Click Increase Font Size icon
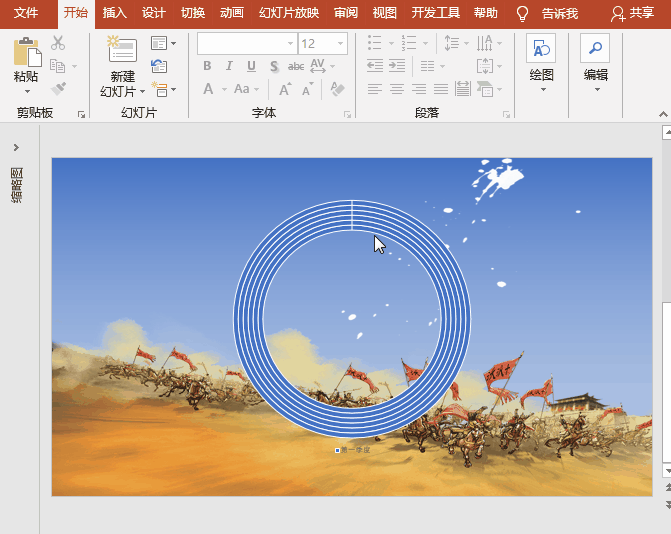Screen dimensions: 671x534 [x=285, y=89]
